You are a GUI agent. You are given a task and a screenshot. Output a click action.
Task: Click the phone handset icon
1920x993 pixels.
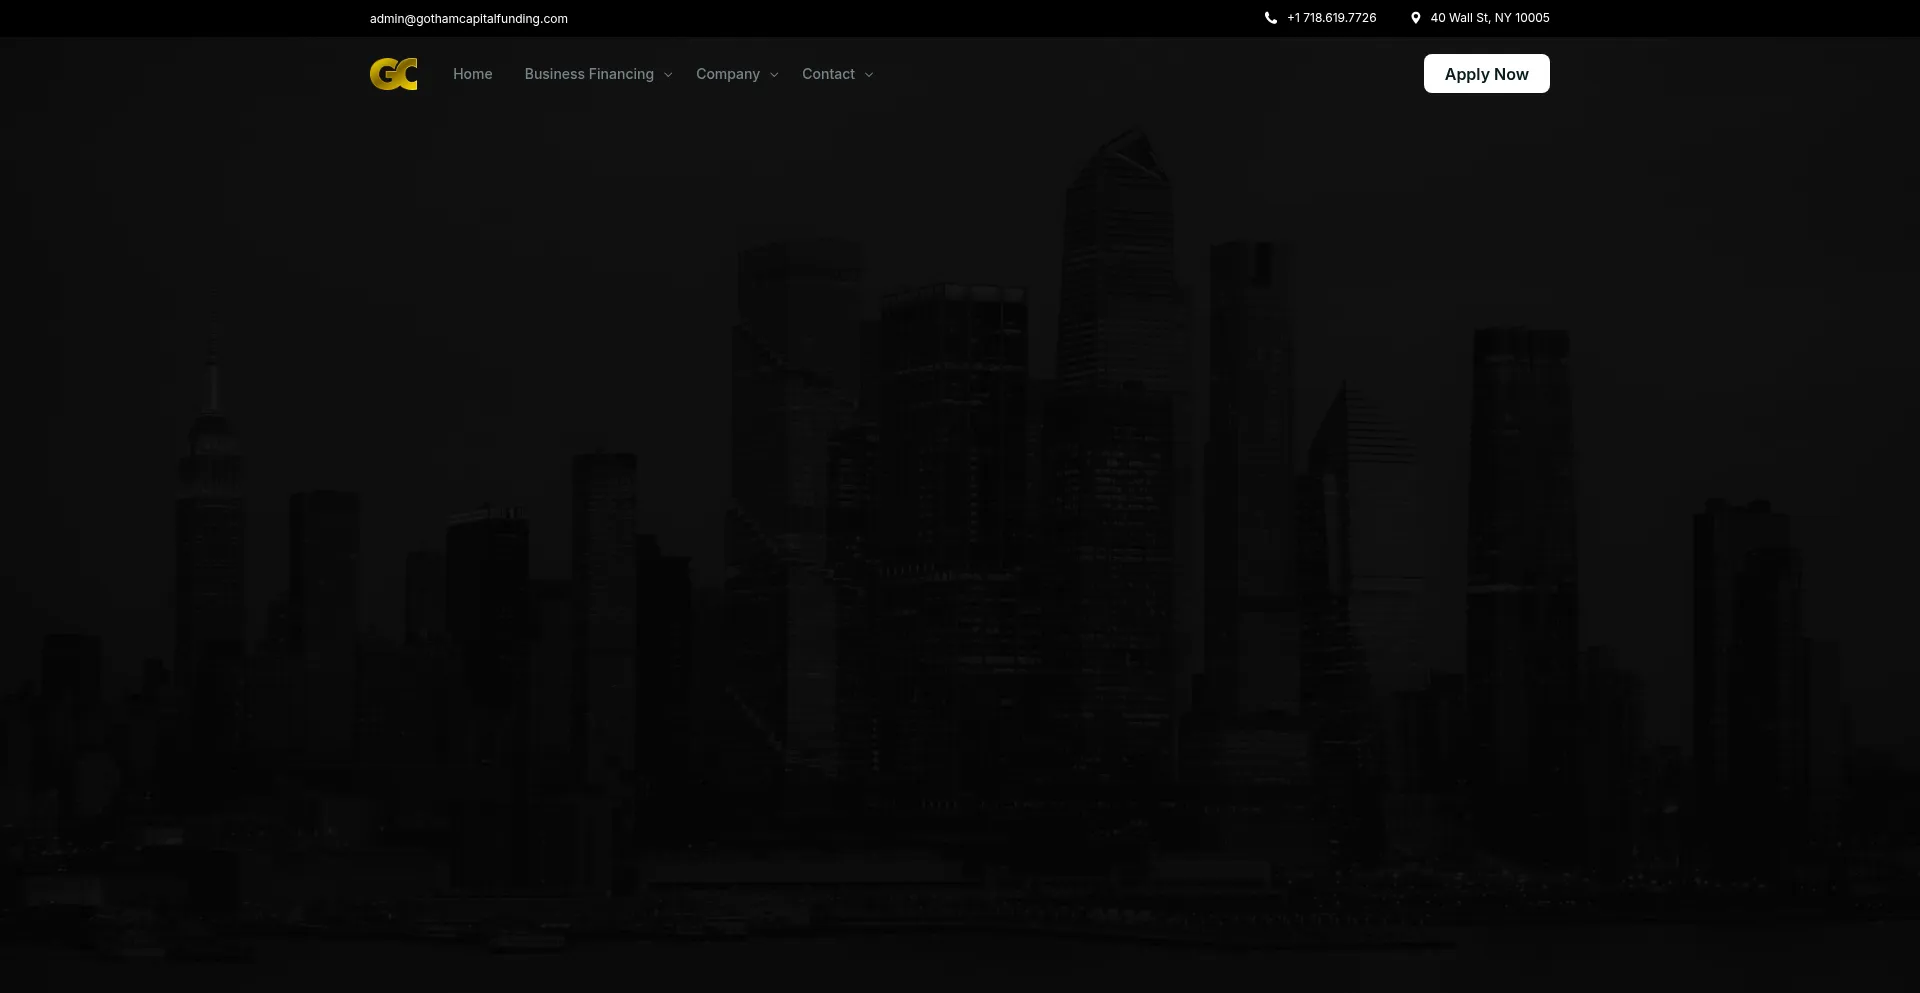coord(1270,18)
